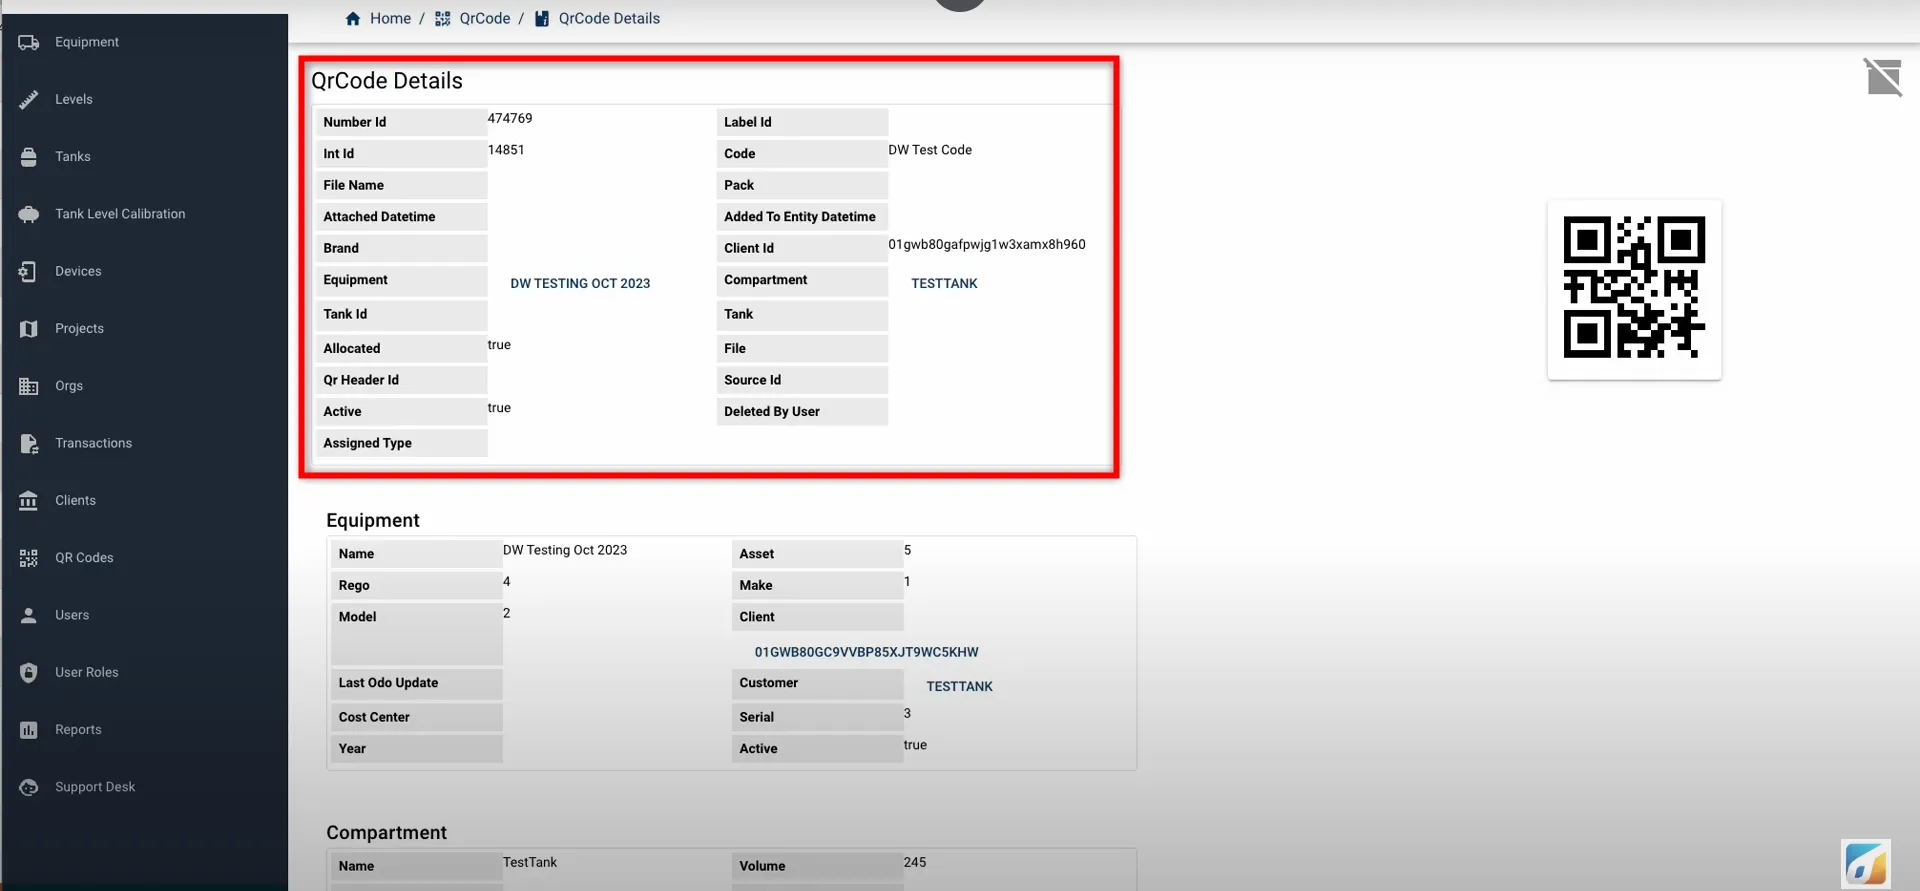Open the Equipment menu item

87,42
